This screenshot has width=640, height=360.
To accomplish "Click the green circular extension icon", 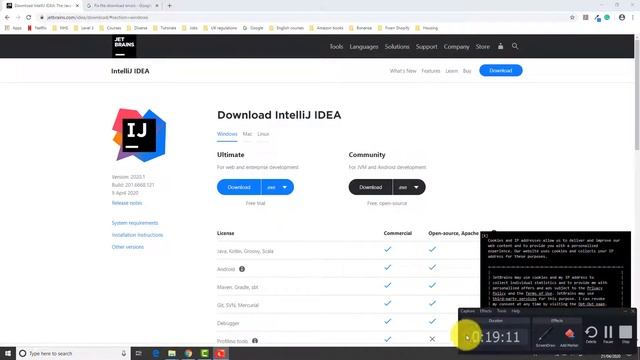I will click(607, 18).
